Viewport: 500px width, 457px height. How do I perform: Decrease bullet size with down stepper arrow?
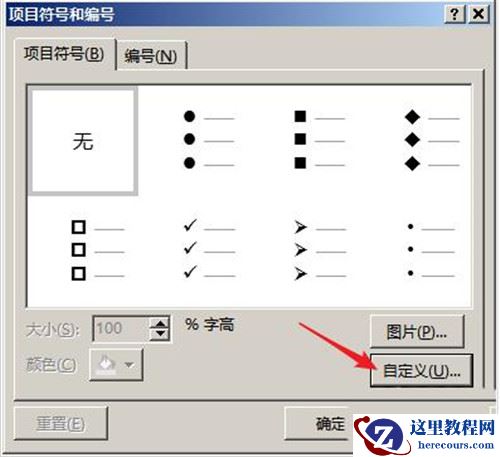(x=160, y=334)
